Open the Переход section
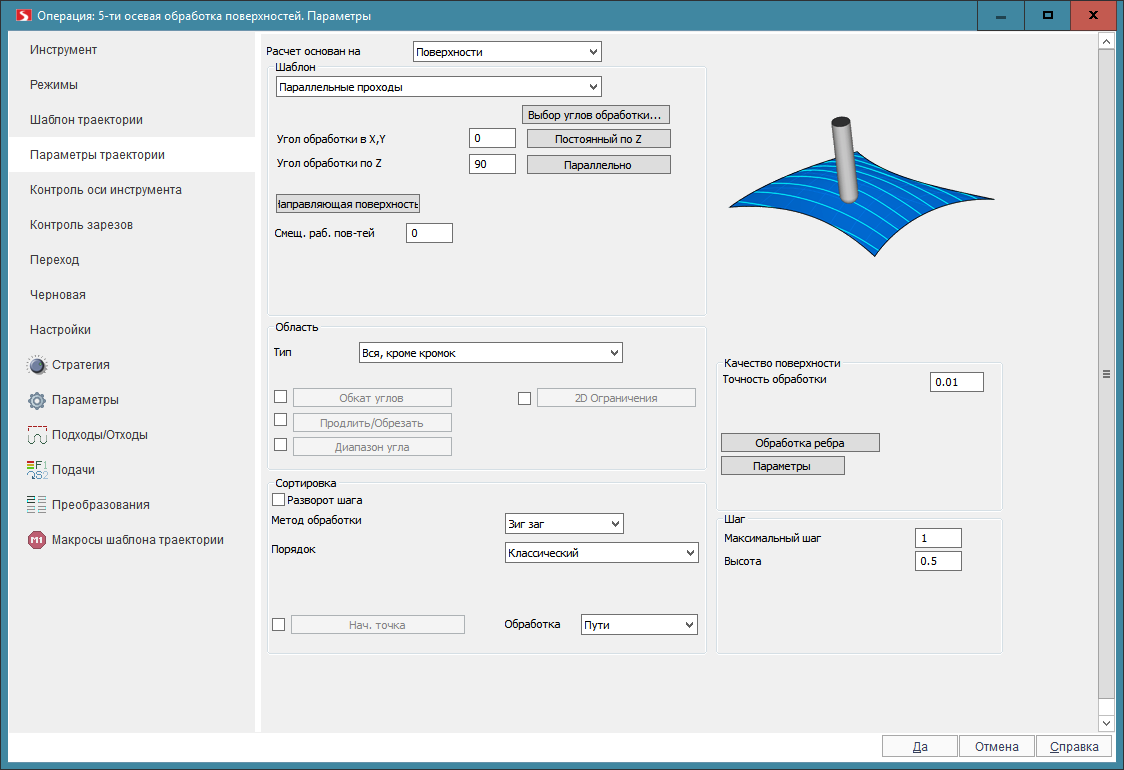The width and height of the screenshot is (1124, 770). (x=132, y=260)
